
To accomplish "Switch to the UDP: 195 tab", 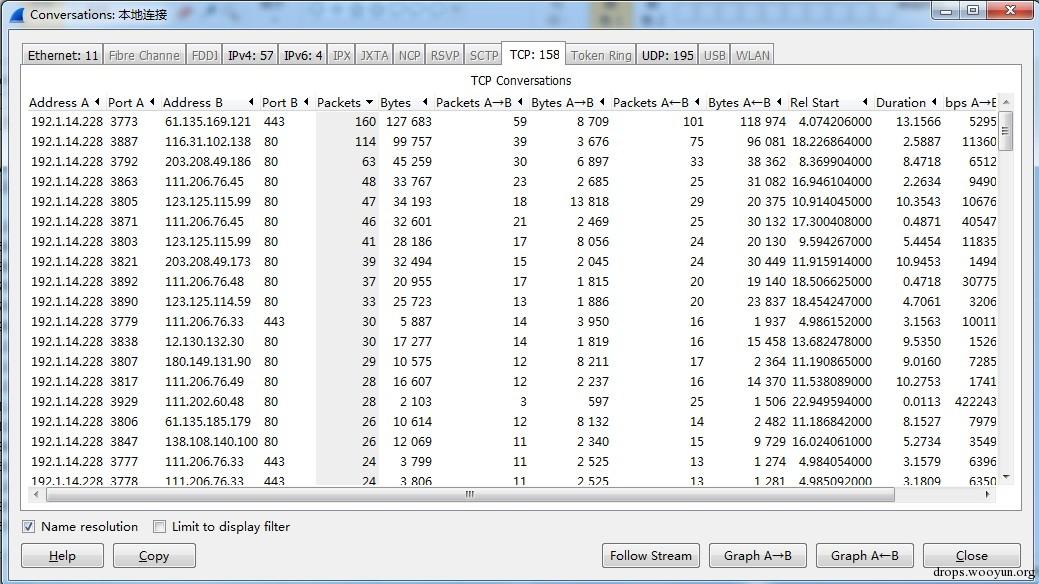I will (x=667, y=55).
